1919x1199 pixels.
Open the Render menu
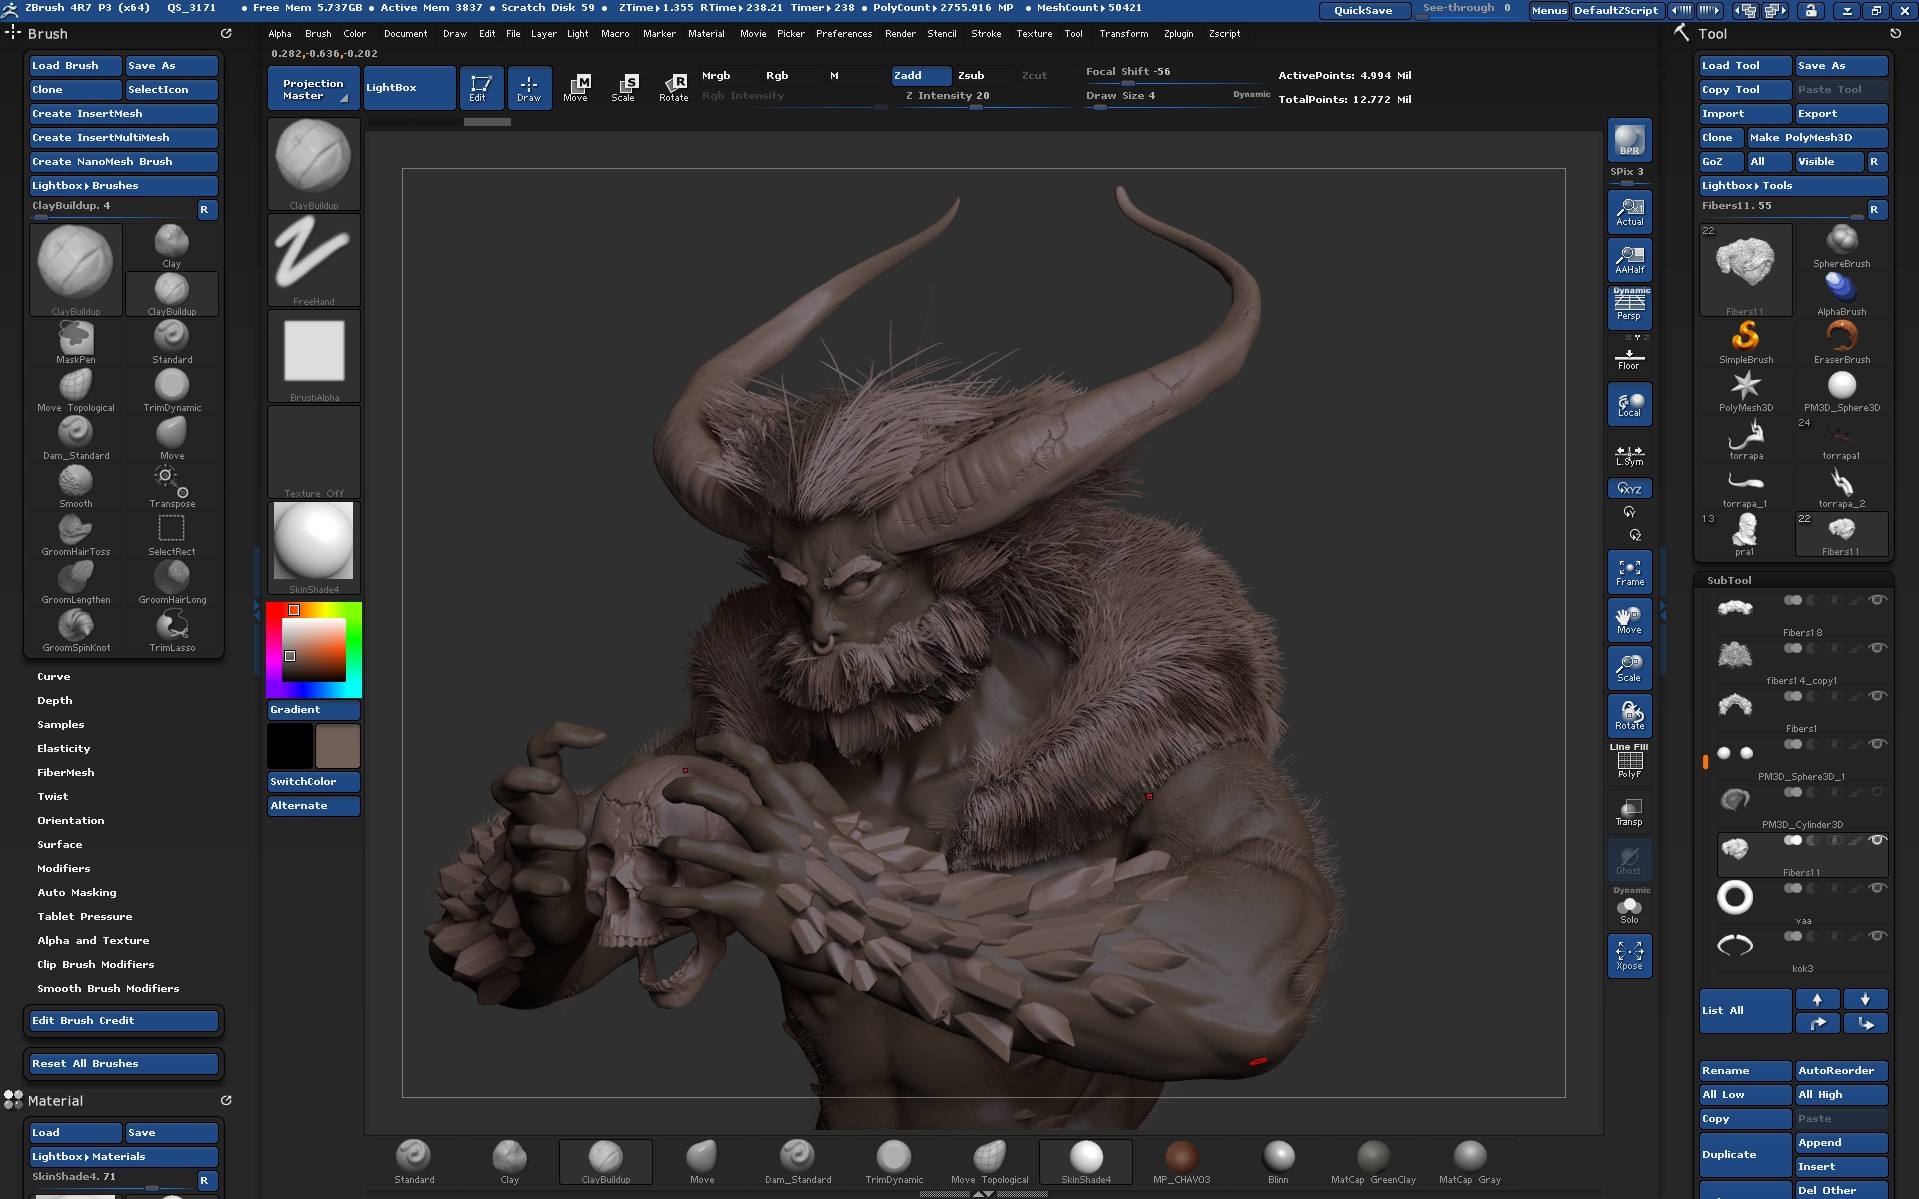pyautogui.click(x=899, y=33)
